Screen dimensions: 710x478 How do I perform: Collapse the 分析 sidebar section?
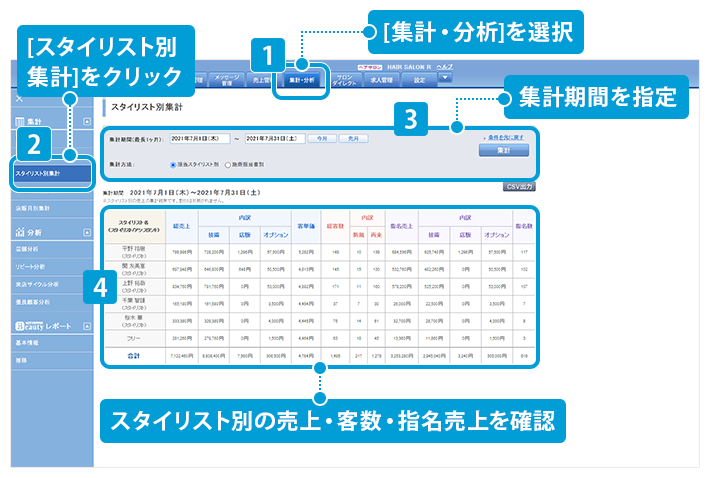(86, 231)
